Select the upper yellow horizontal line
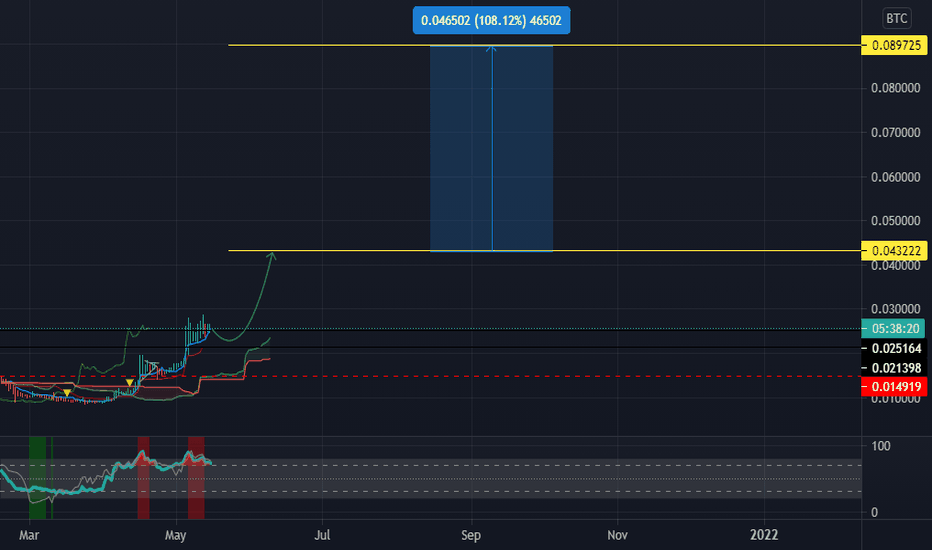Image resolution: width=932 pixels, height=550 pixels. point(544,45)
